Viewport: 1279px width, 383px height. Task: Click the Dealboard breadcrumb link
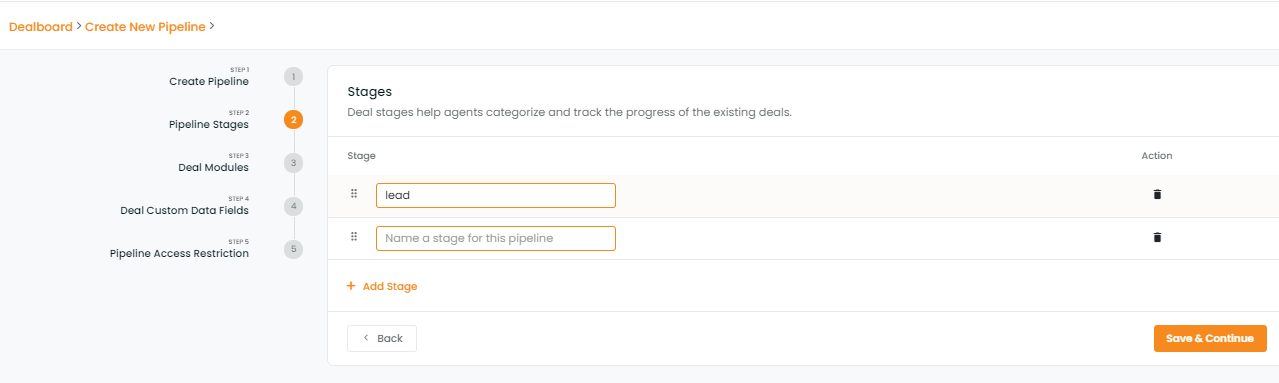pos(40,27)
